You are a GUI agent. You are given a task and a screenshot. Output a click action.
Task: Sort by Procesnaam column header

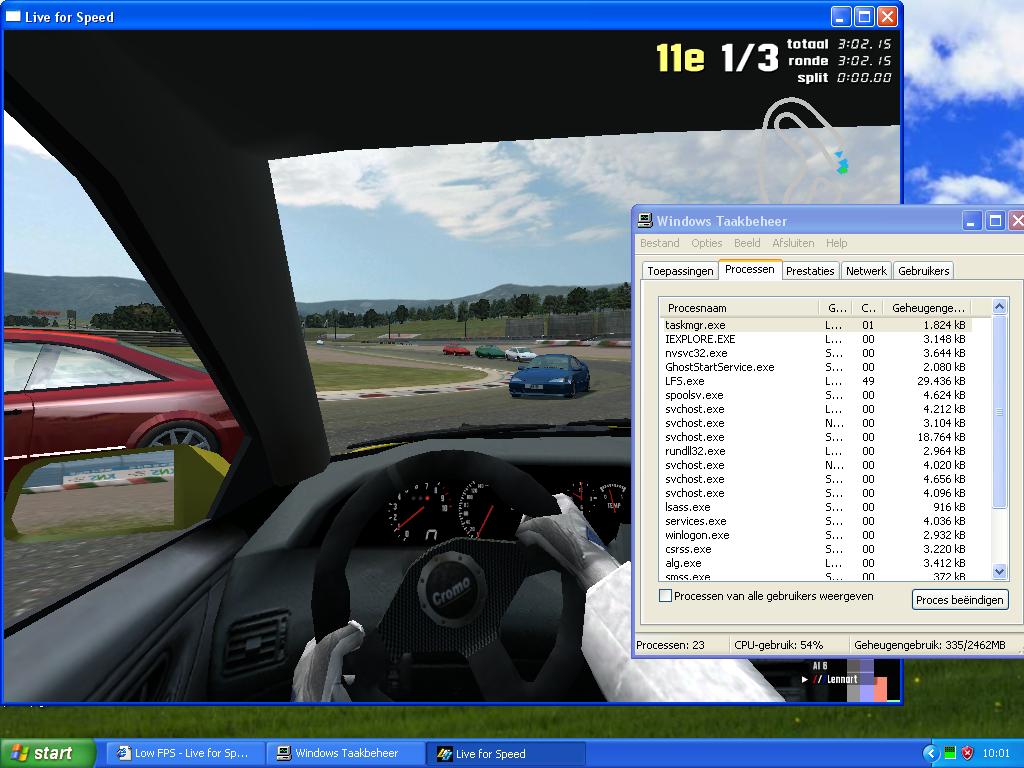point(739,308)
